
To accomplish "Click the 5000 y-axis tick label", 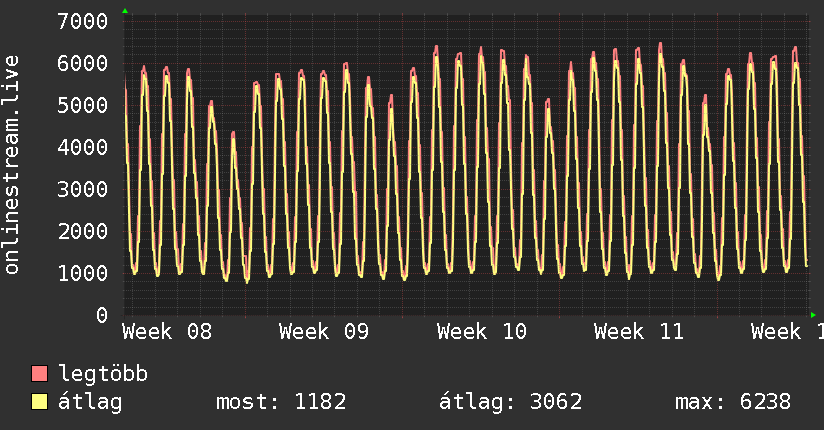I will pyautogui.click(x=83, y=105).
